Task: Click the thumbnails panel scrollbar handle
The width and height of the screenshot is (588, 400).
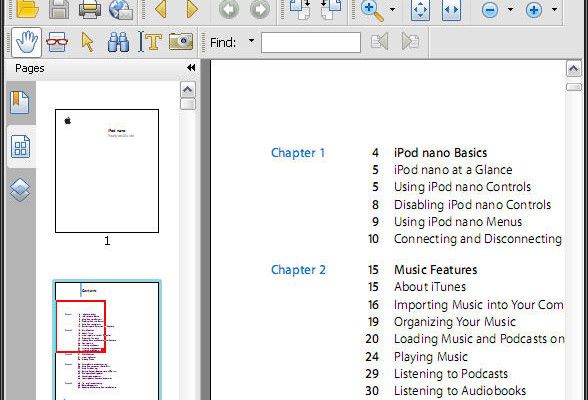Action: (x=188, y=104)
